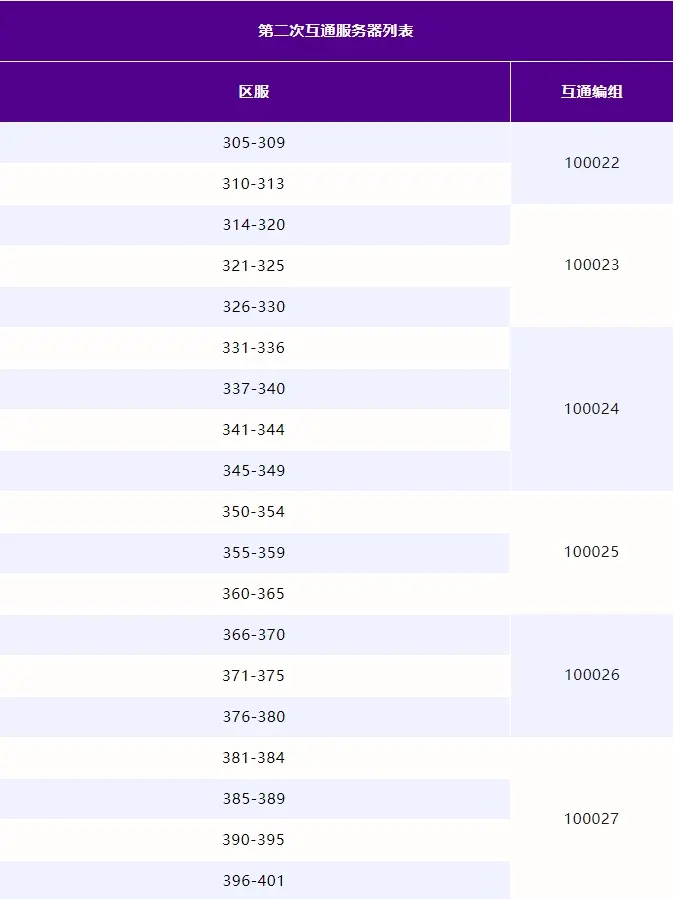Click the 396-401 server row
This screenshot has width=673, height=899.
255,880
